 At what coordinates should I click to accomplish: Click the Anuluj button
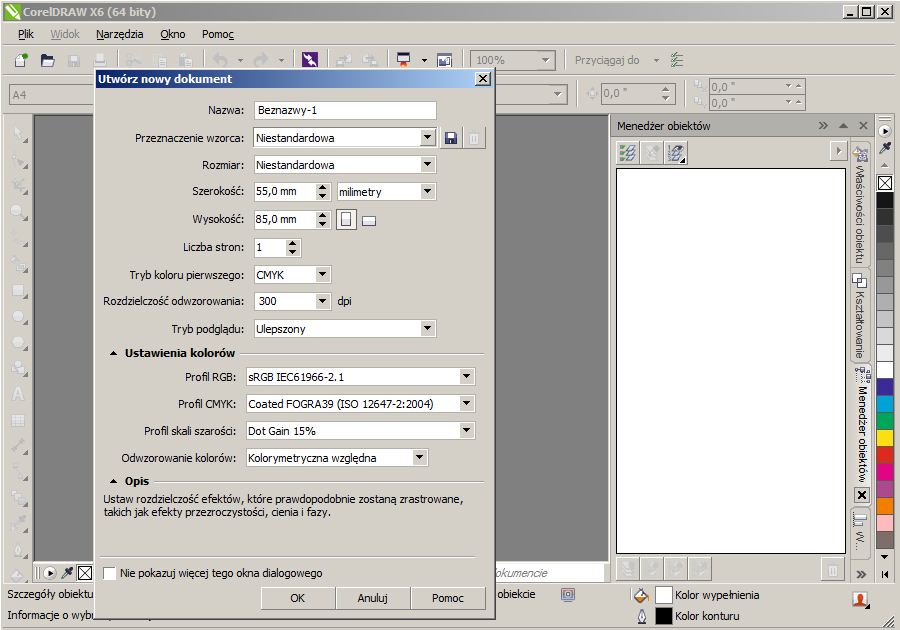point(373,598)
